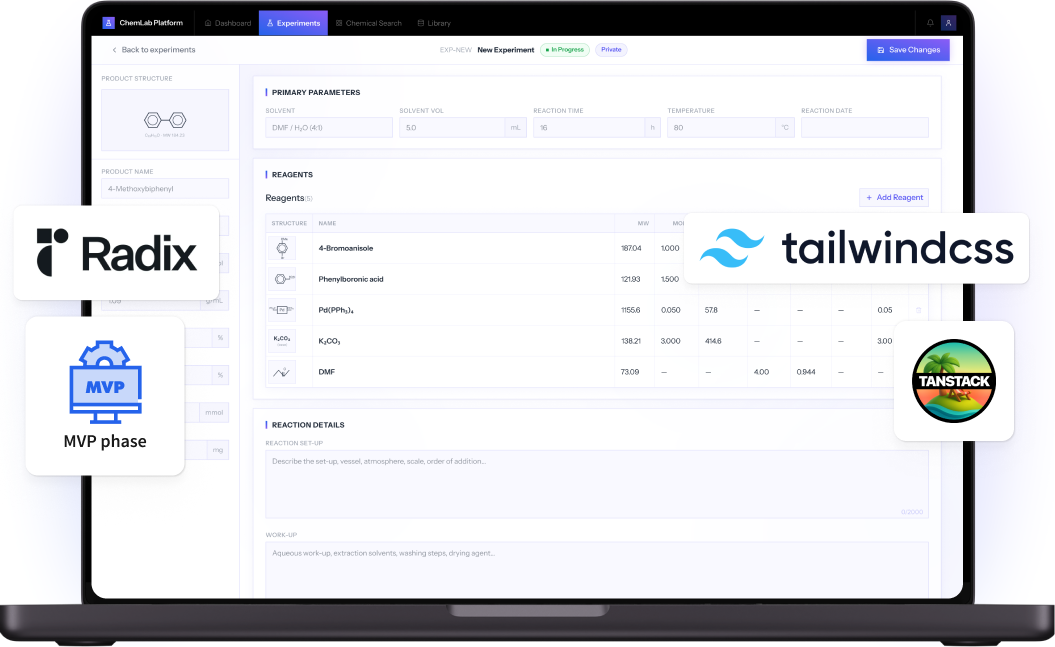Edit the Temperature field showing 80
This screenshot has height=647, width=1055.
[721, 127]
